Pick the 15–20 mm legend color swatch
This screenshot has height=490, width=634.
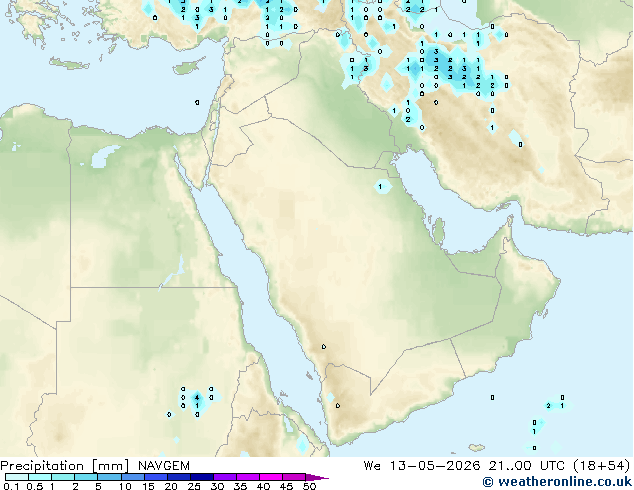[155, 477]
